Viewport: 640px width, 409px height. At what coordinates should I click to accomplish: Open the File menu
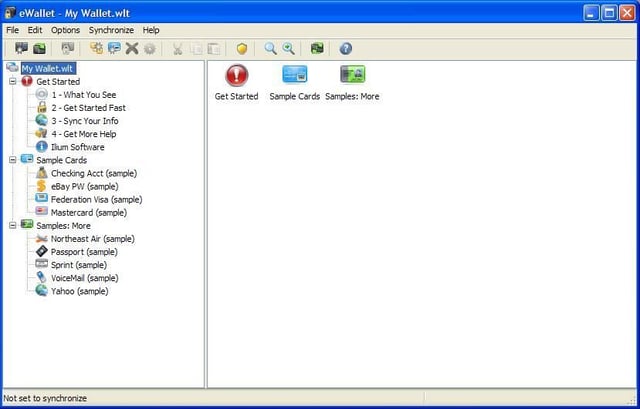click(12, 30)
